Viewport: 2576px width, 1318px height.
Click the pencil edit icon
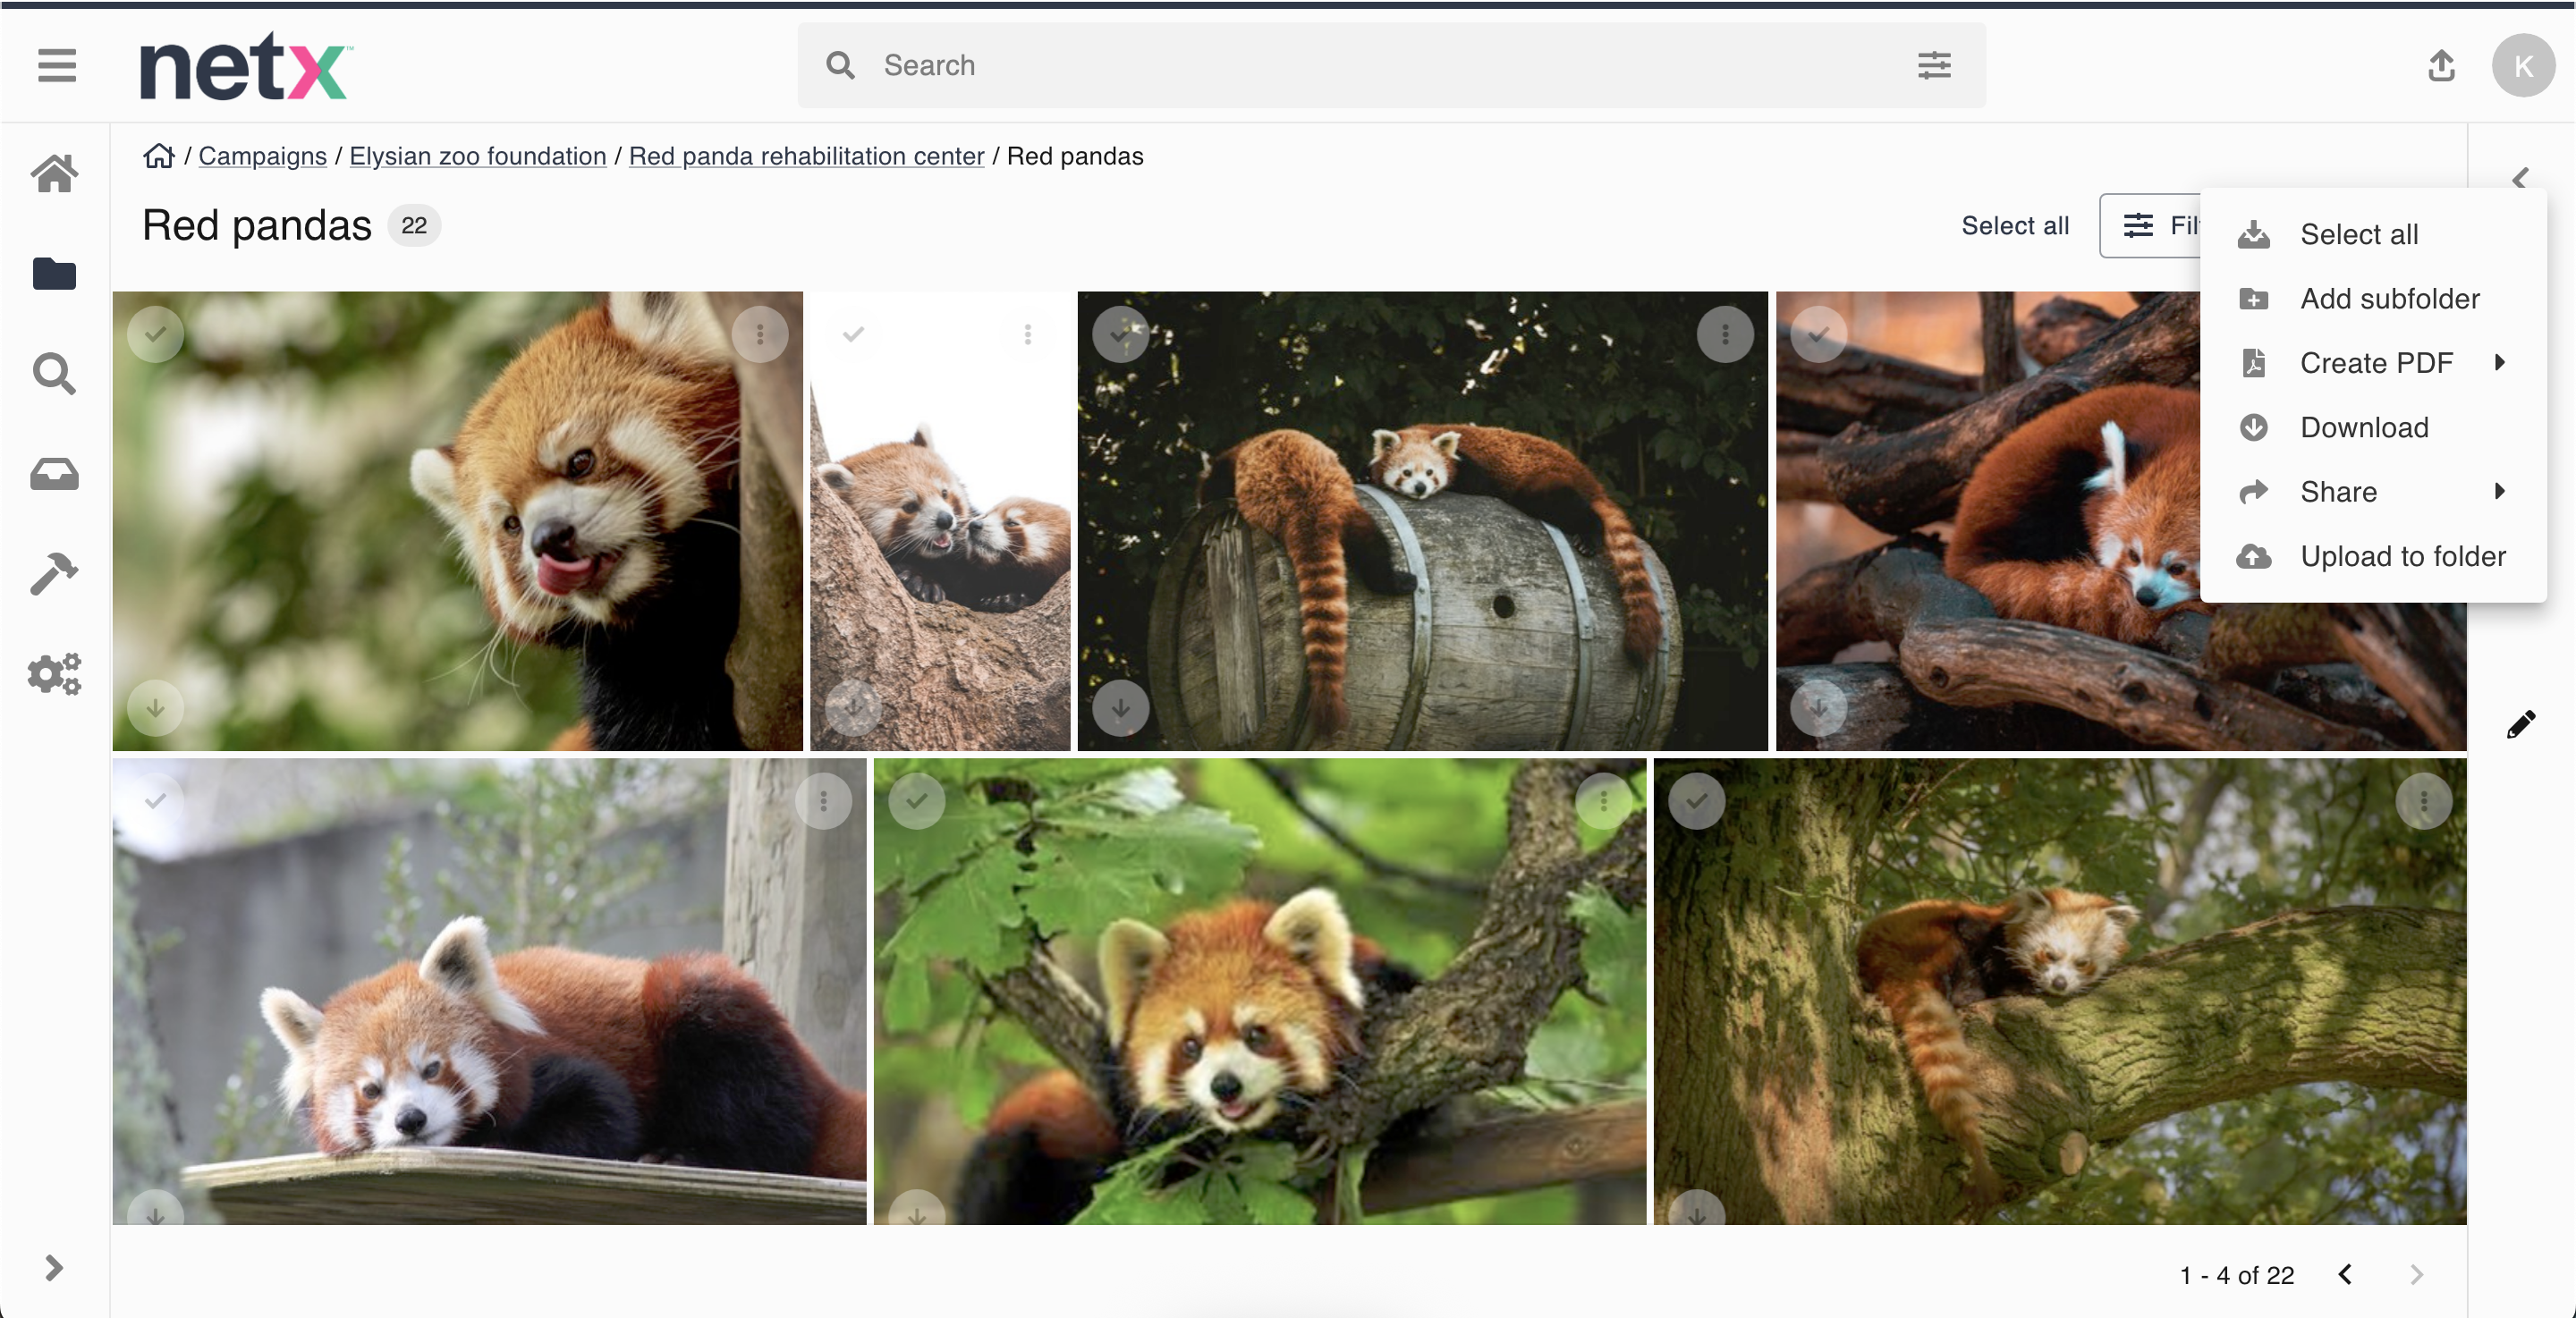2520,724
